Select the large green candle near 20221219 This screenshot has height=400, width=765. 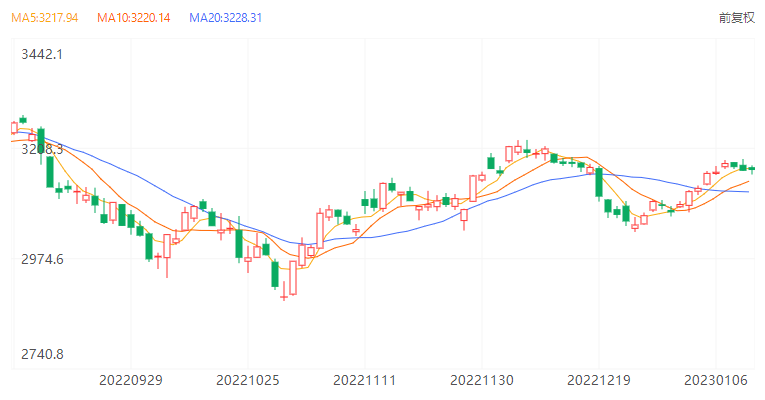[x=598, y=182]
